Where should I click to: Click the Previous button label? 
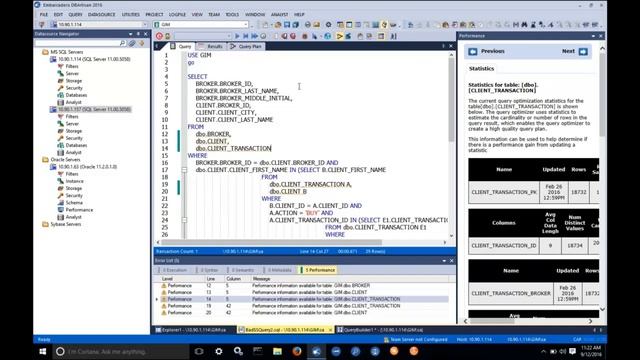493,51
